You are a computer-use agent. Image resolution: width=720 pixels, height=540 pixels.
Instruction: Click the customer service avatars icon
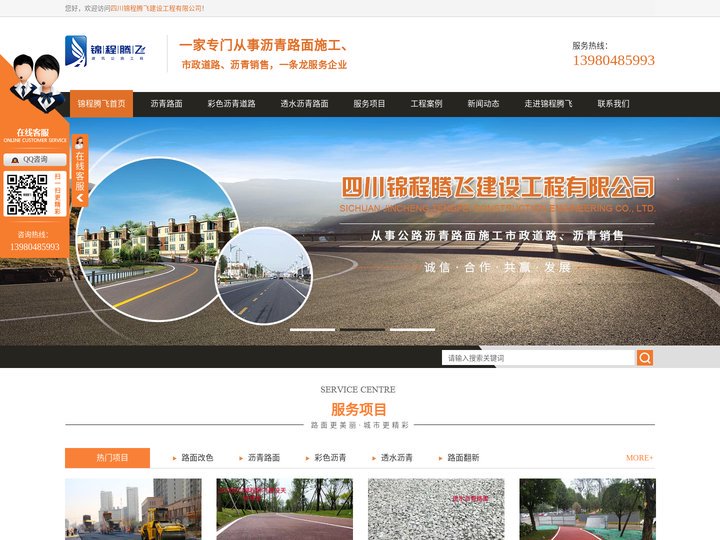pos(38,83)
